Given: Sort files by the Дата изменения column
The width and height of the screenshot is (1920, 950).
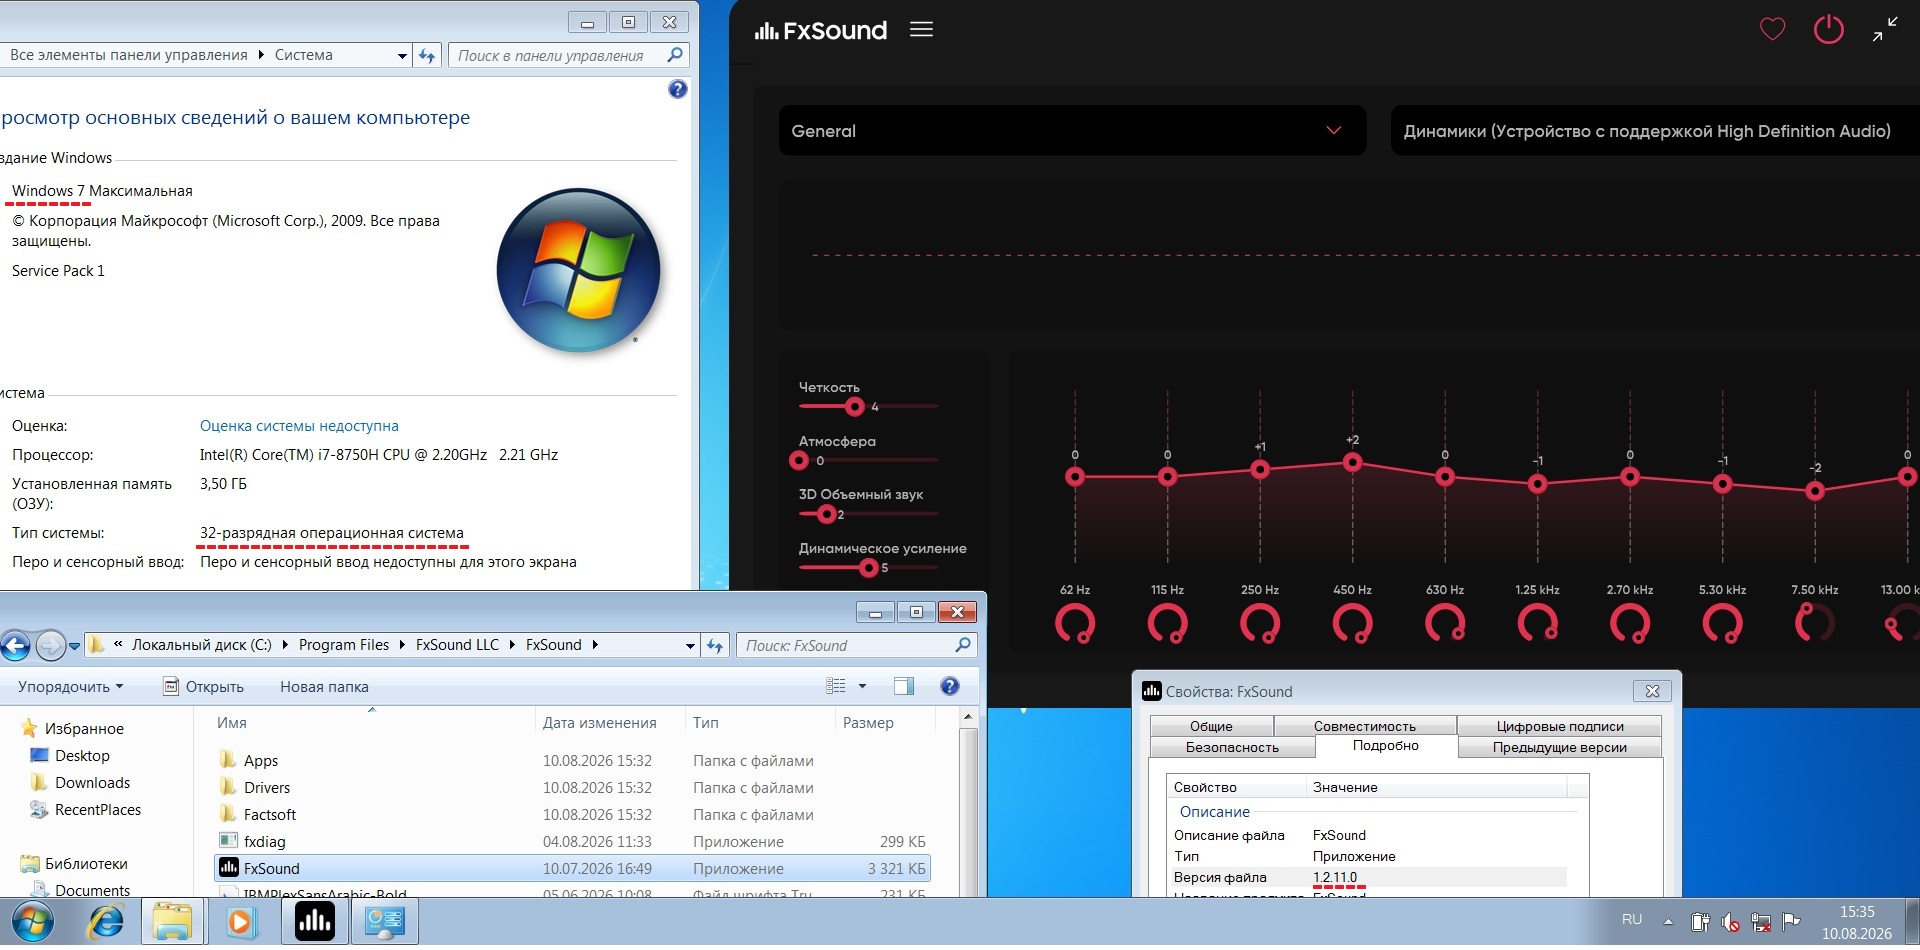Looking at the screenshot, I should click(609, 723).
